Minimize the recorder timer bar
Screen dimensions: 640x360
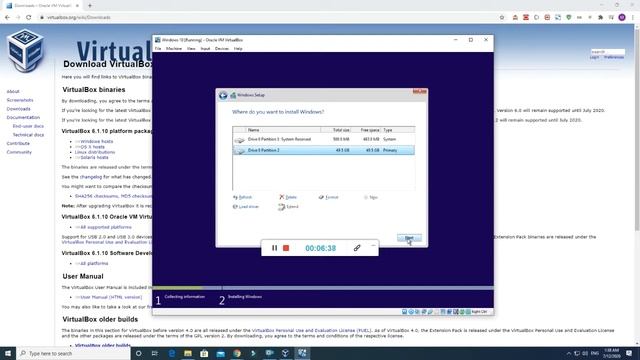373,246
